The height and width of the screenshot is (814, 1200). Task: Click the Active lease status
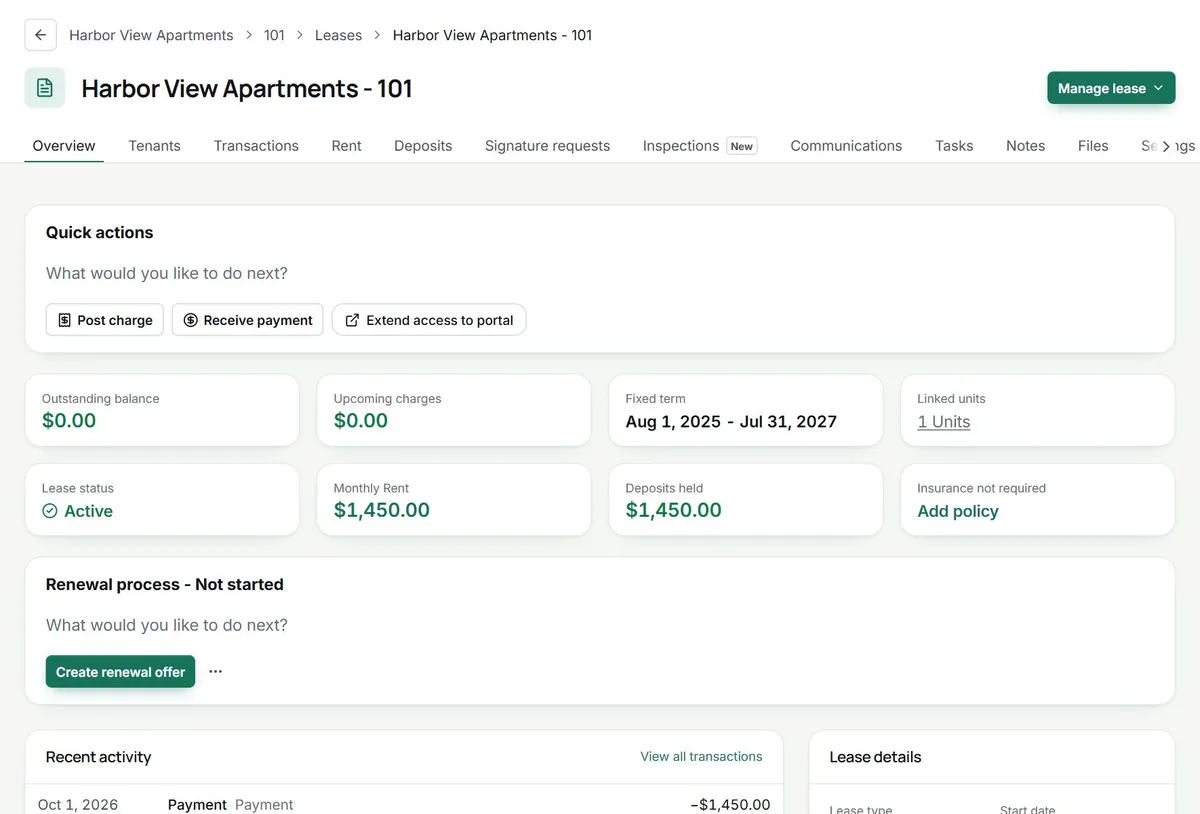click(77, 511)
